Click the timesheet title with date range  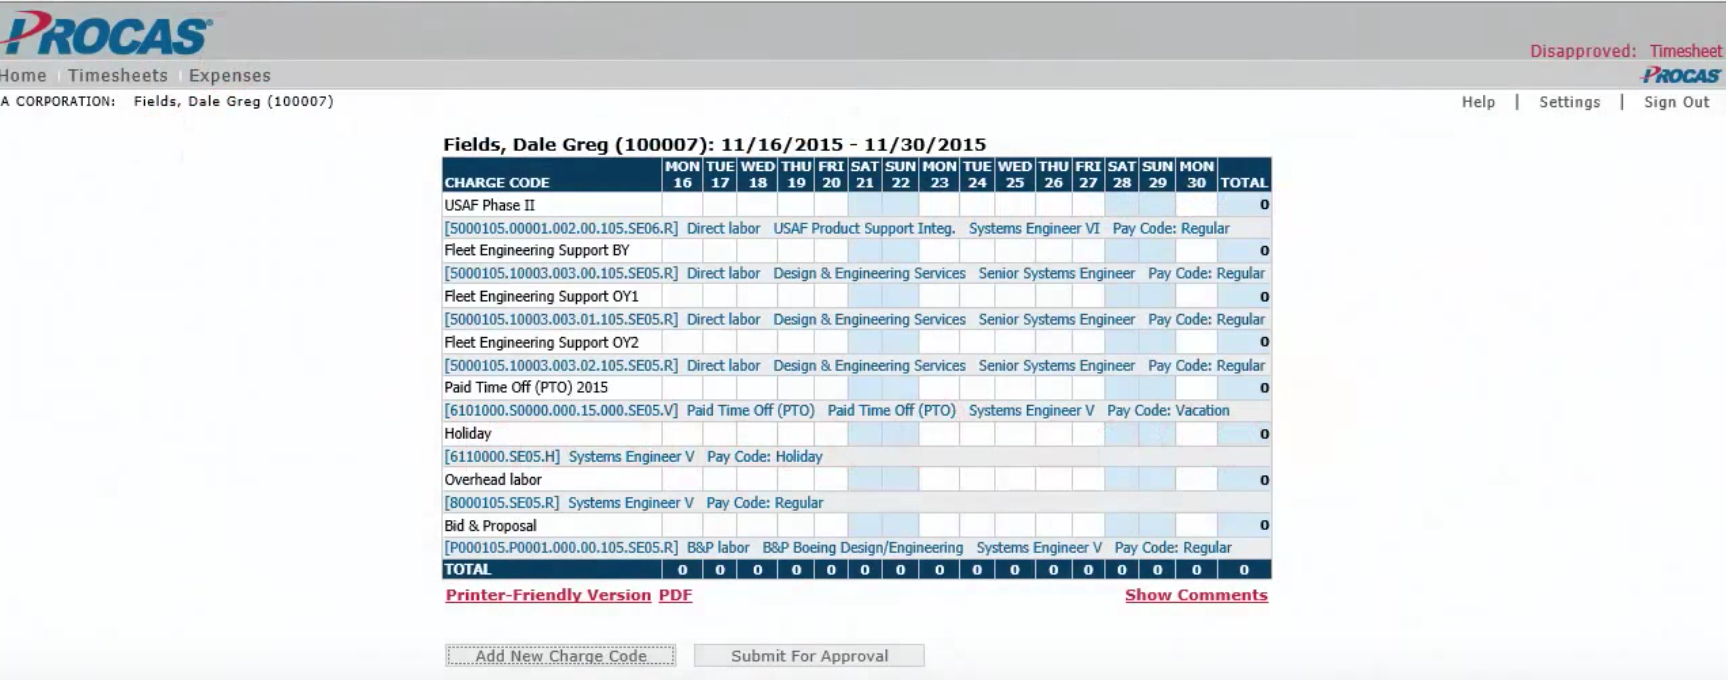pyautogui.click(x=715, y=144)
